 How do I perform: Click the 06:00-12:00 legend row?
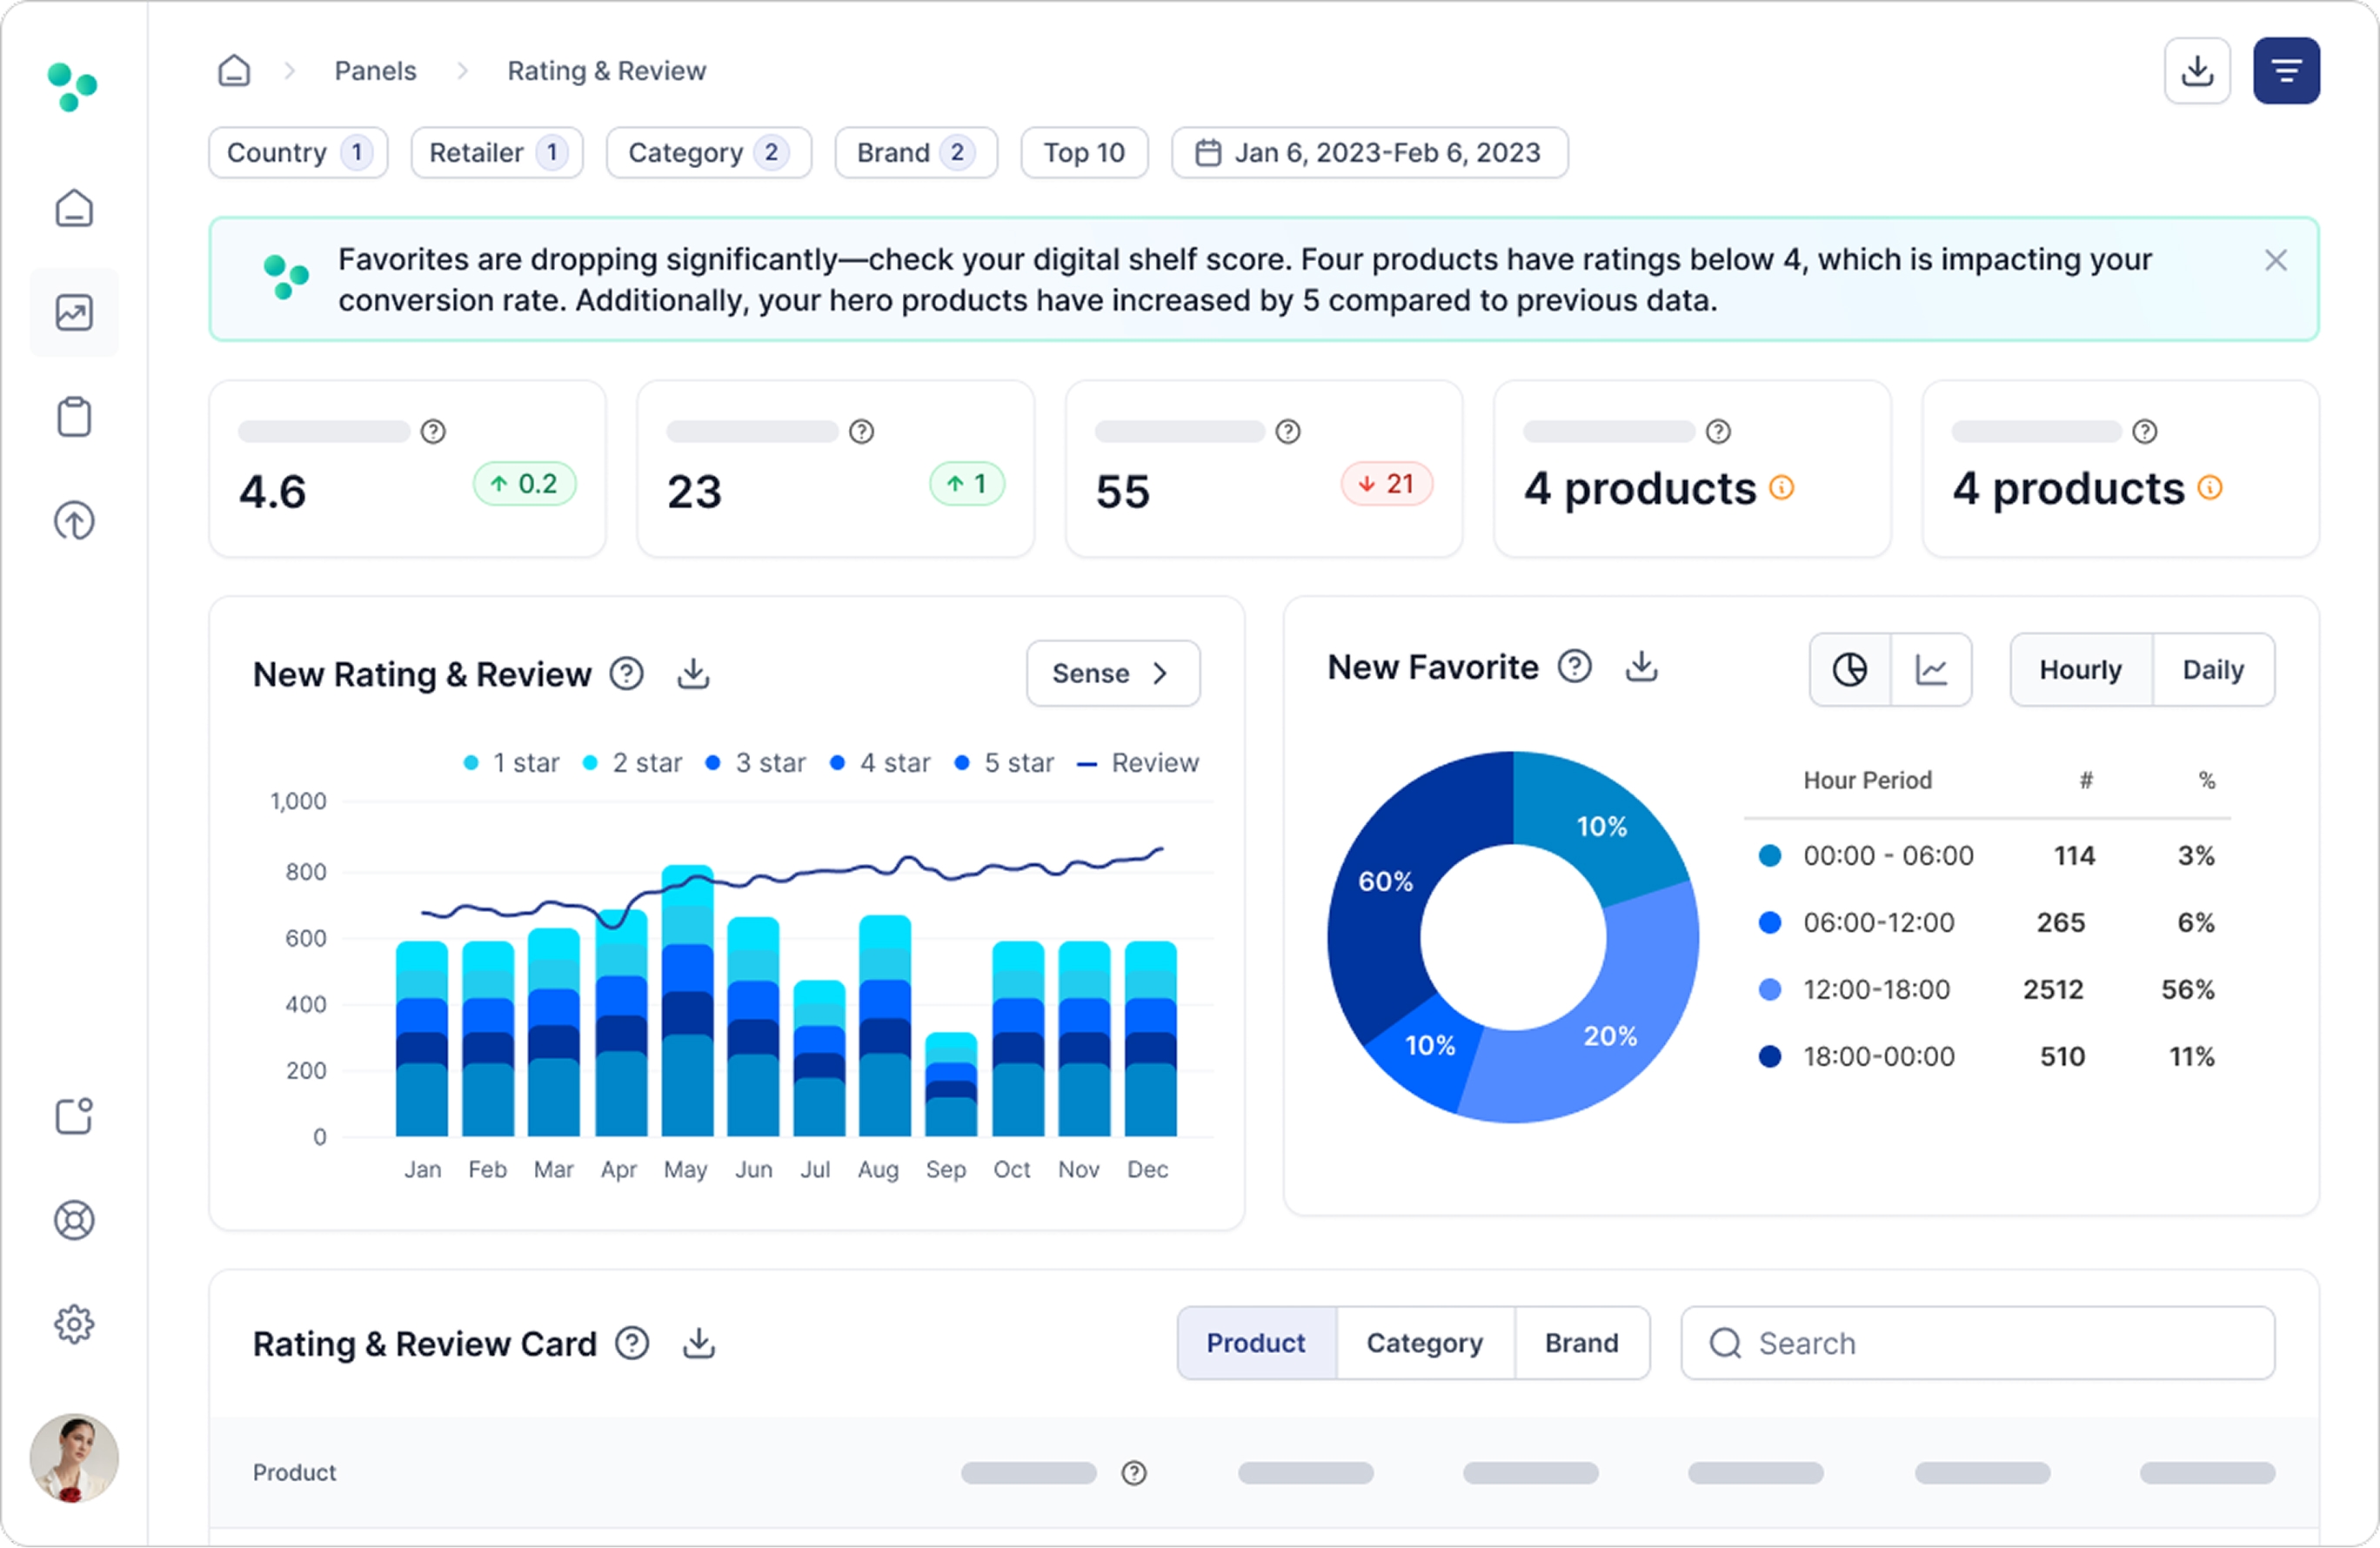pyautogui.click(x=1988, y=923)
